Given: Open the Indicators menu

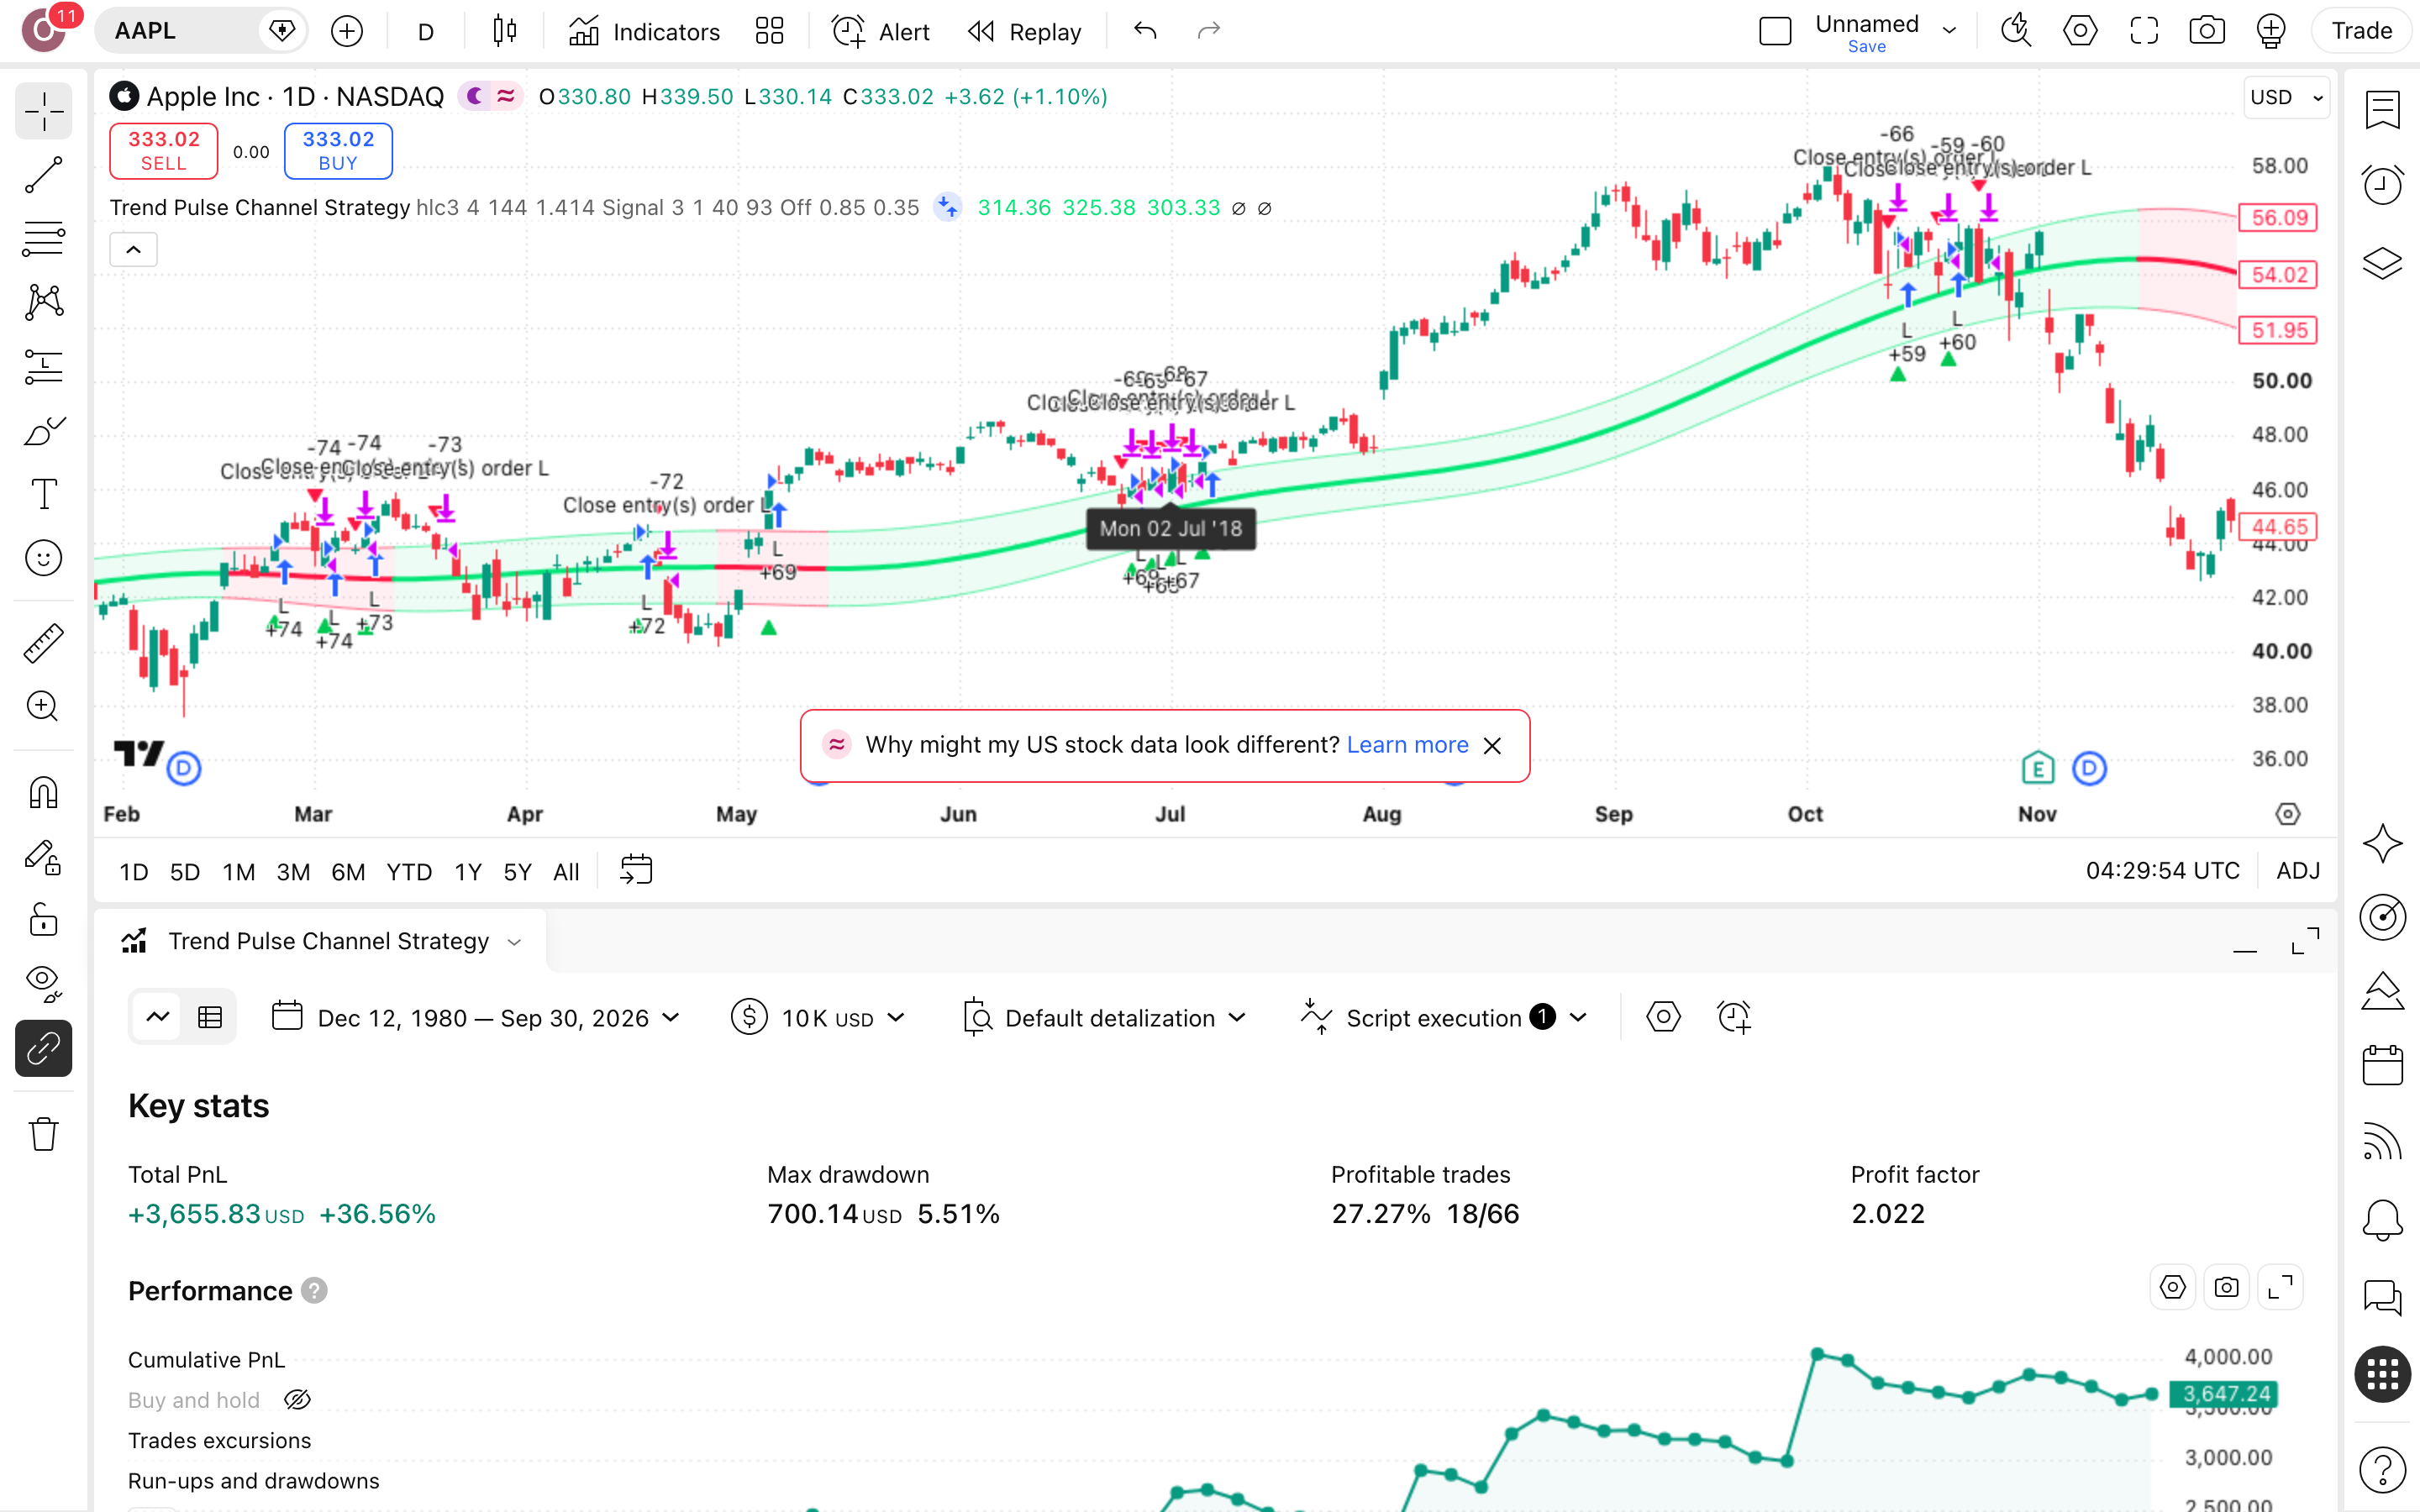Looking at the screenshot, I should pyautogui.click(x=644, y=31).
